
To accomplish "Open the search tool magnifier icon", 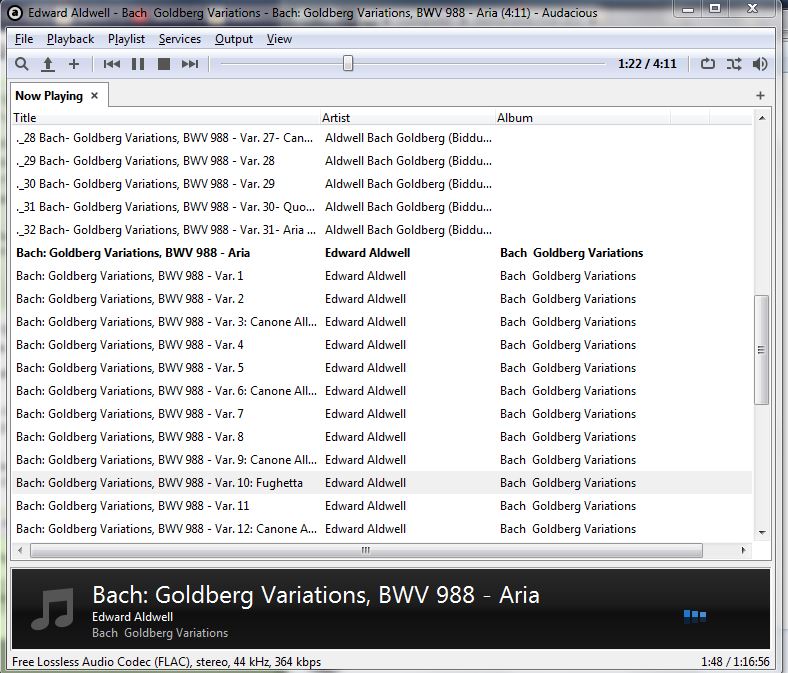I will pos(21,64).
